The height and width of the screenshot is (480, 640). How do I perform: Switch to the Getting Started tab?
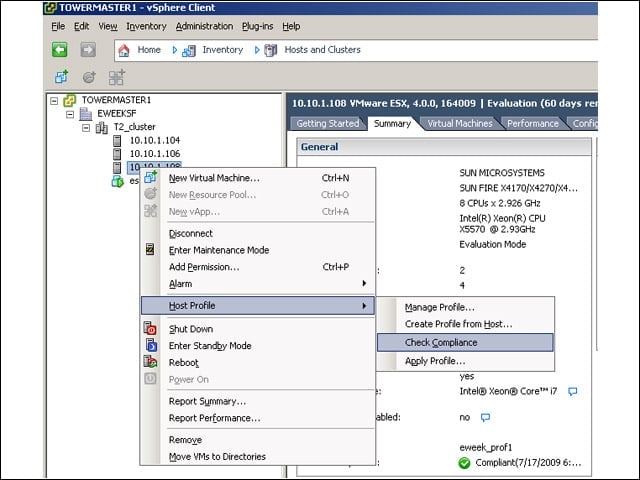327,123
